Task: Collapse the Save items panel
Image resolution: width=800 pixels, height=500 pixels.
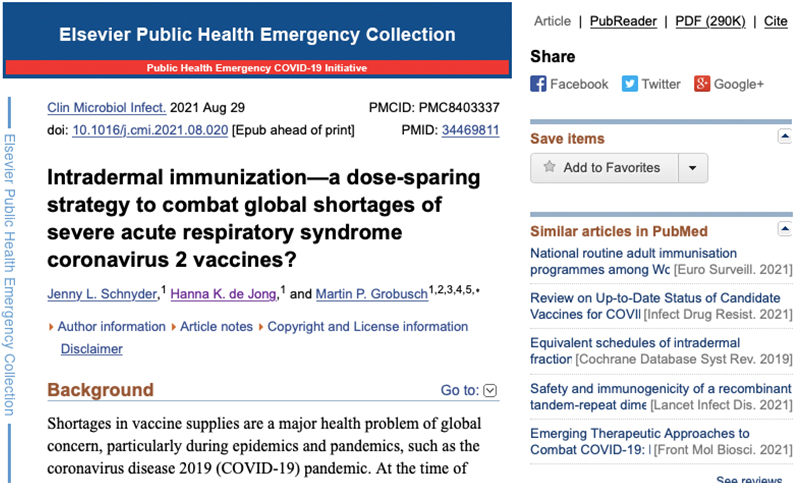Action: pos(784,137)
